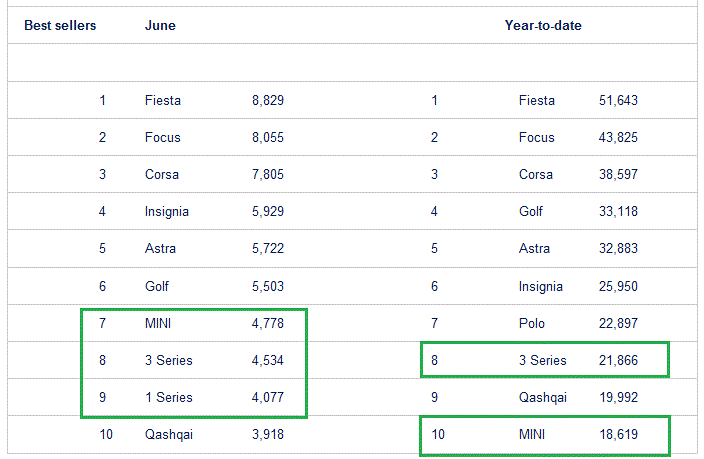704x459 pixels.
Task: Select MINI in the June ranking
Action: click(x=161, y=324)
